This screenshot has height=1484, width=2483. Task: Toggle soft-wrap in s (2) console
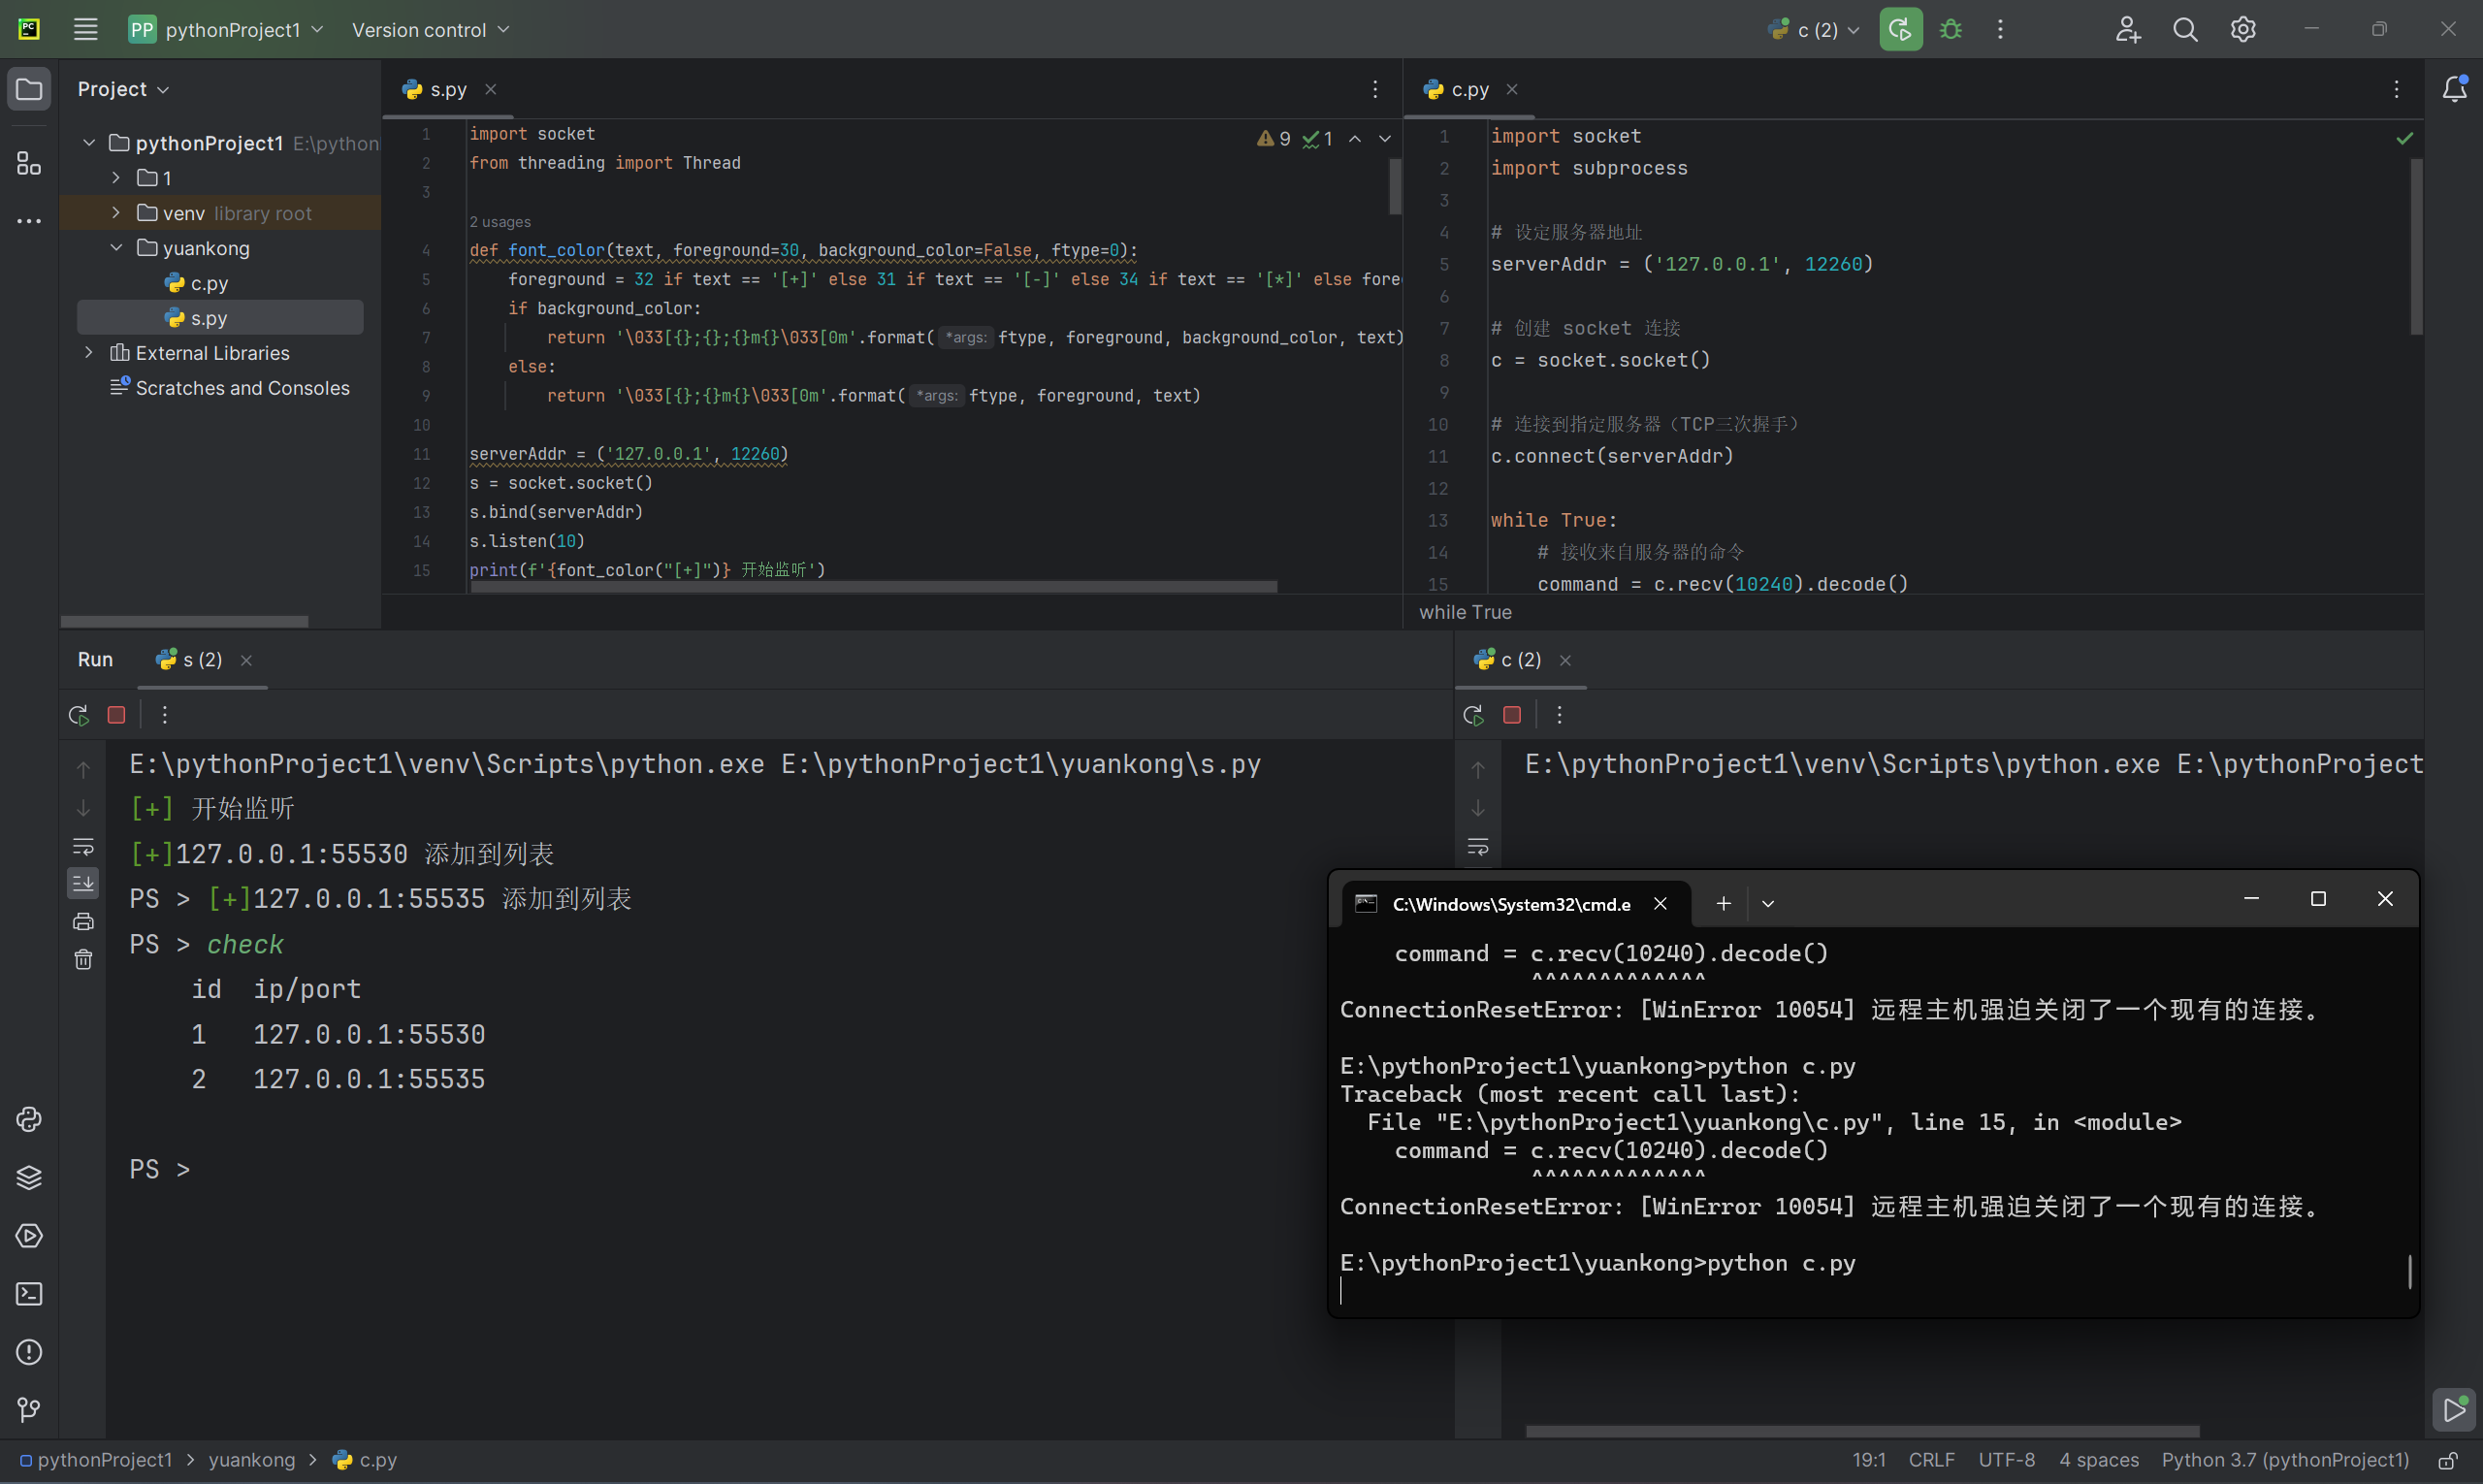[83, 846]
